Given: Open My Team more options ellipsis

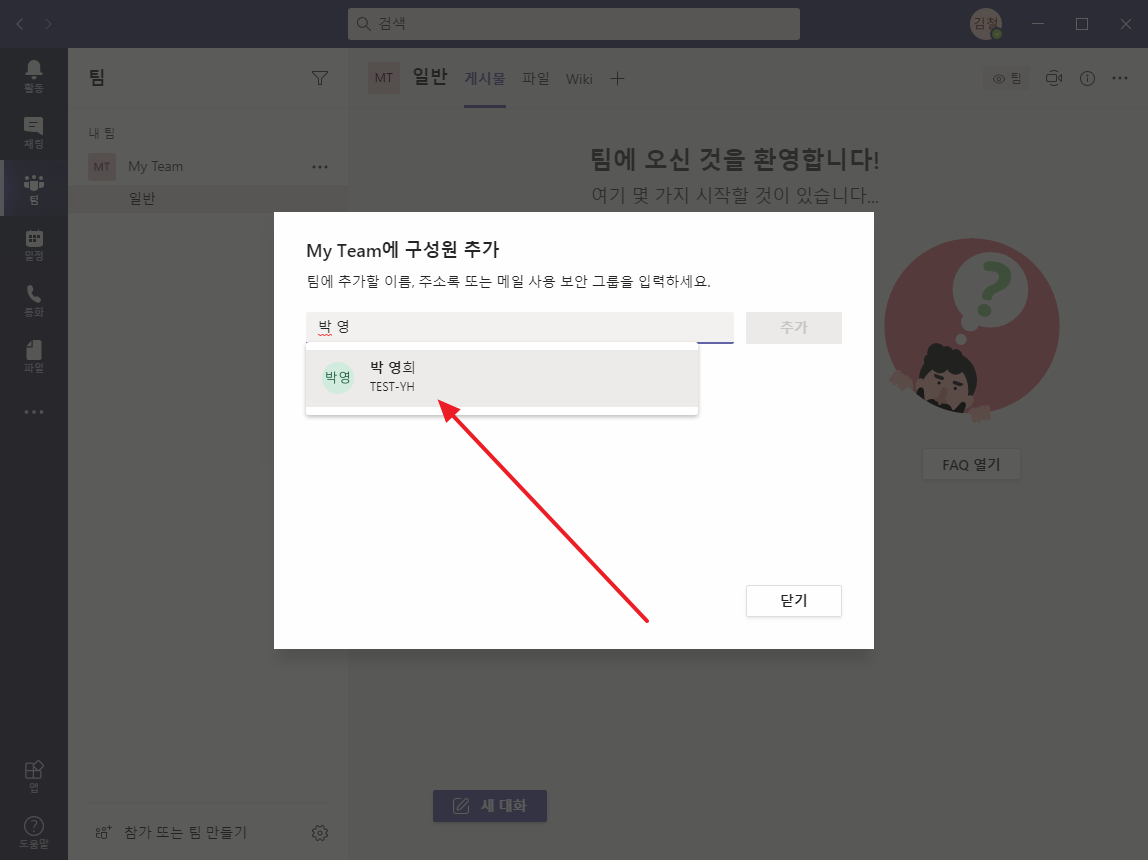Looking at the screenshot, I should click(x=320, y=167).
